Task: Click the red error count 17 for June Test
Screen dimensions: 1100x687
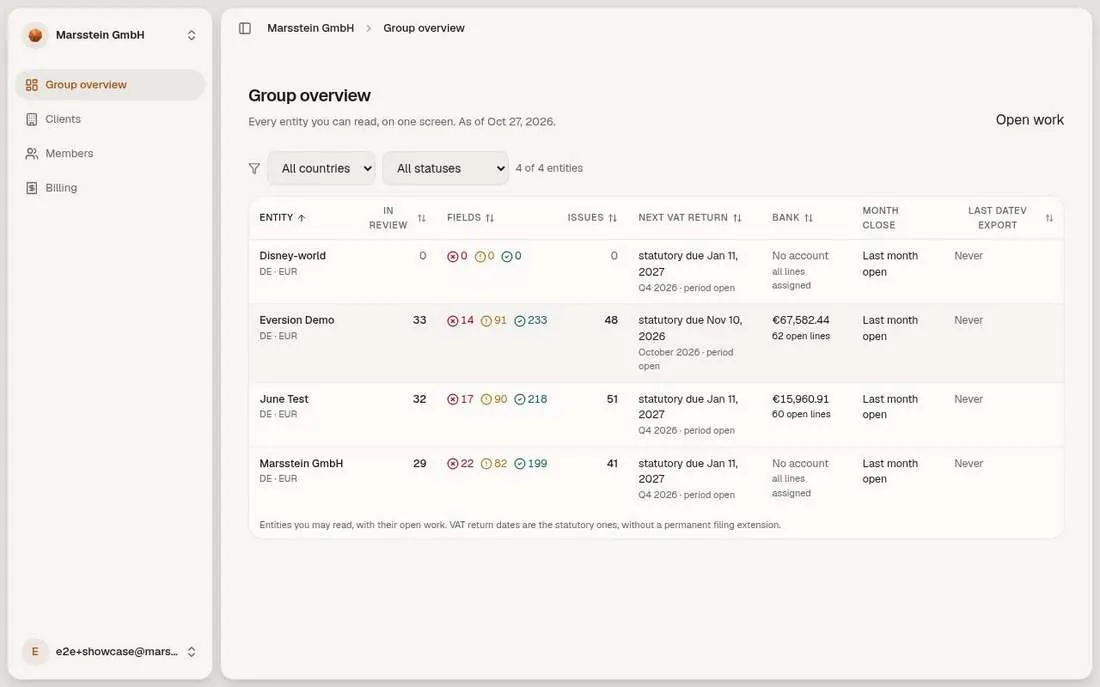Action: [x=461, y=399]
